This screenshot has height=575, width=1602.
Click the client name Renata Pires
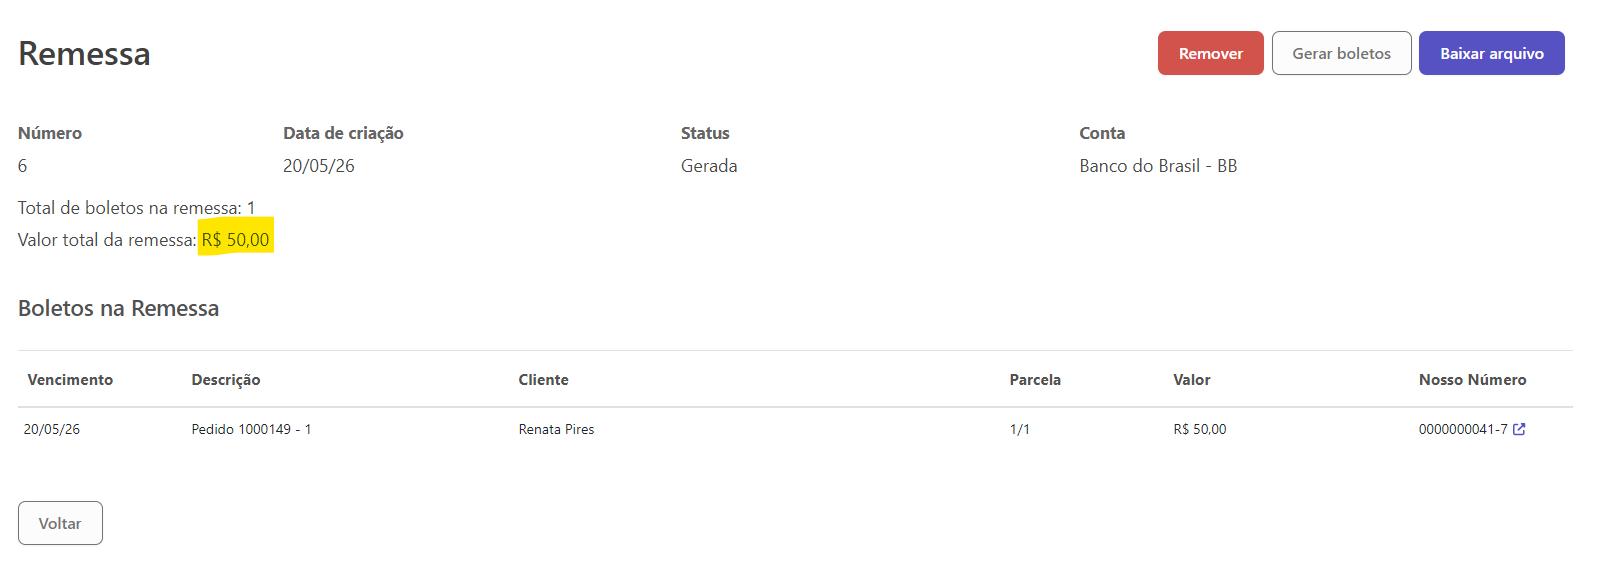[x=556, y=429]
